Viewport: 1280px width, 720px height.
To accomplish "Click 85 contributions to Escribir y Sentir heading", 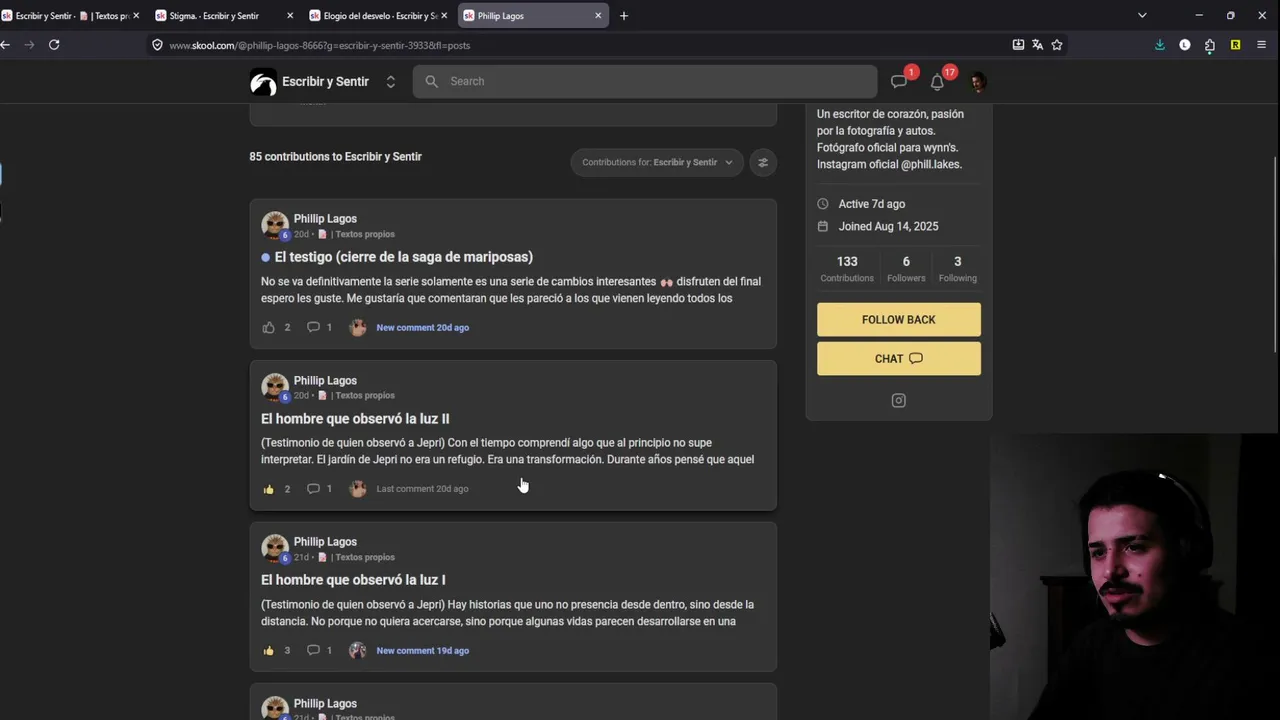I will point(335,157).
